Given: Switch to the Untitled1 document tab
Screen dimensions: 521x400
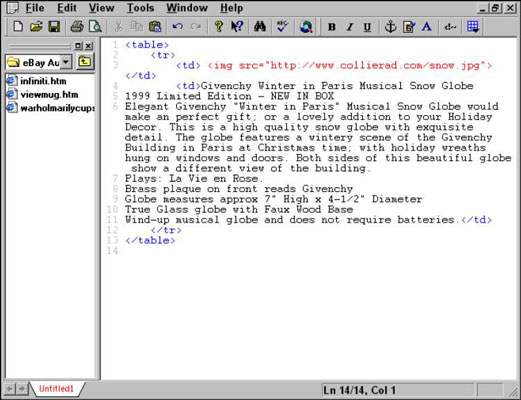Looking at the screenshot, I should pyautogui.click(x=56, y=389).
